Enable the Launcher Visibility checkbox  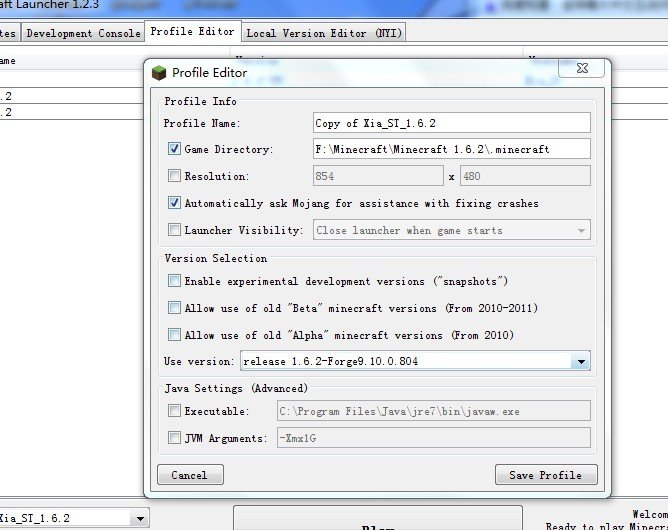(x=175, y=230)
